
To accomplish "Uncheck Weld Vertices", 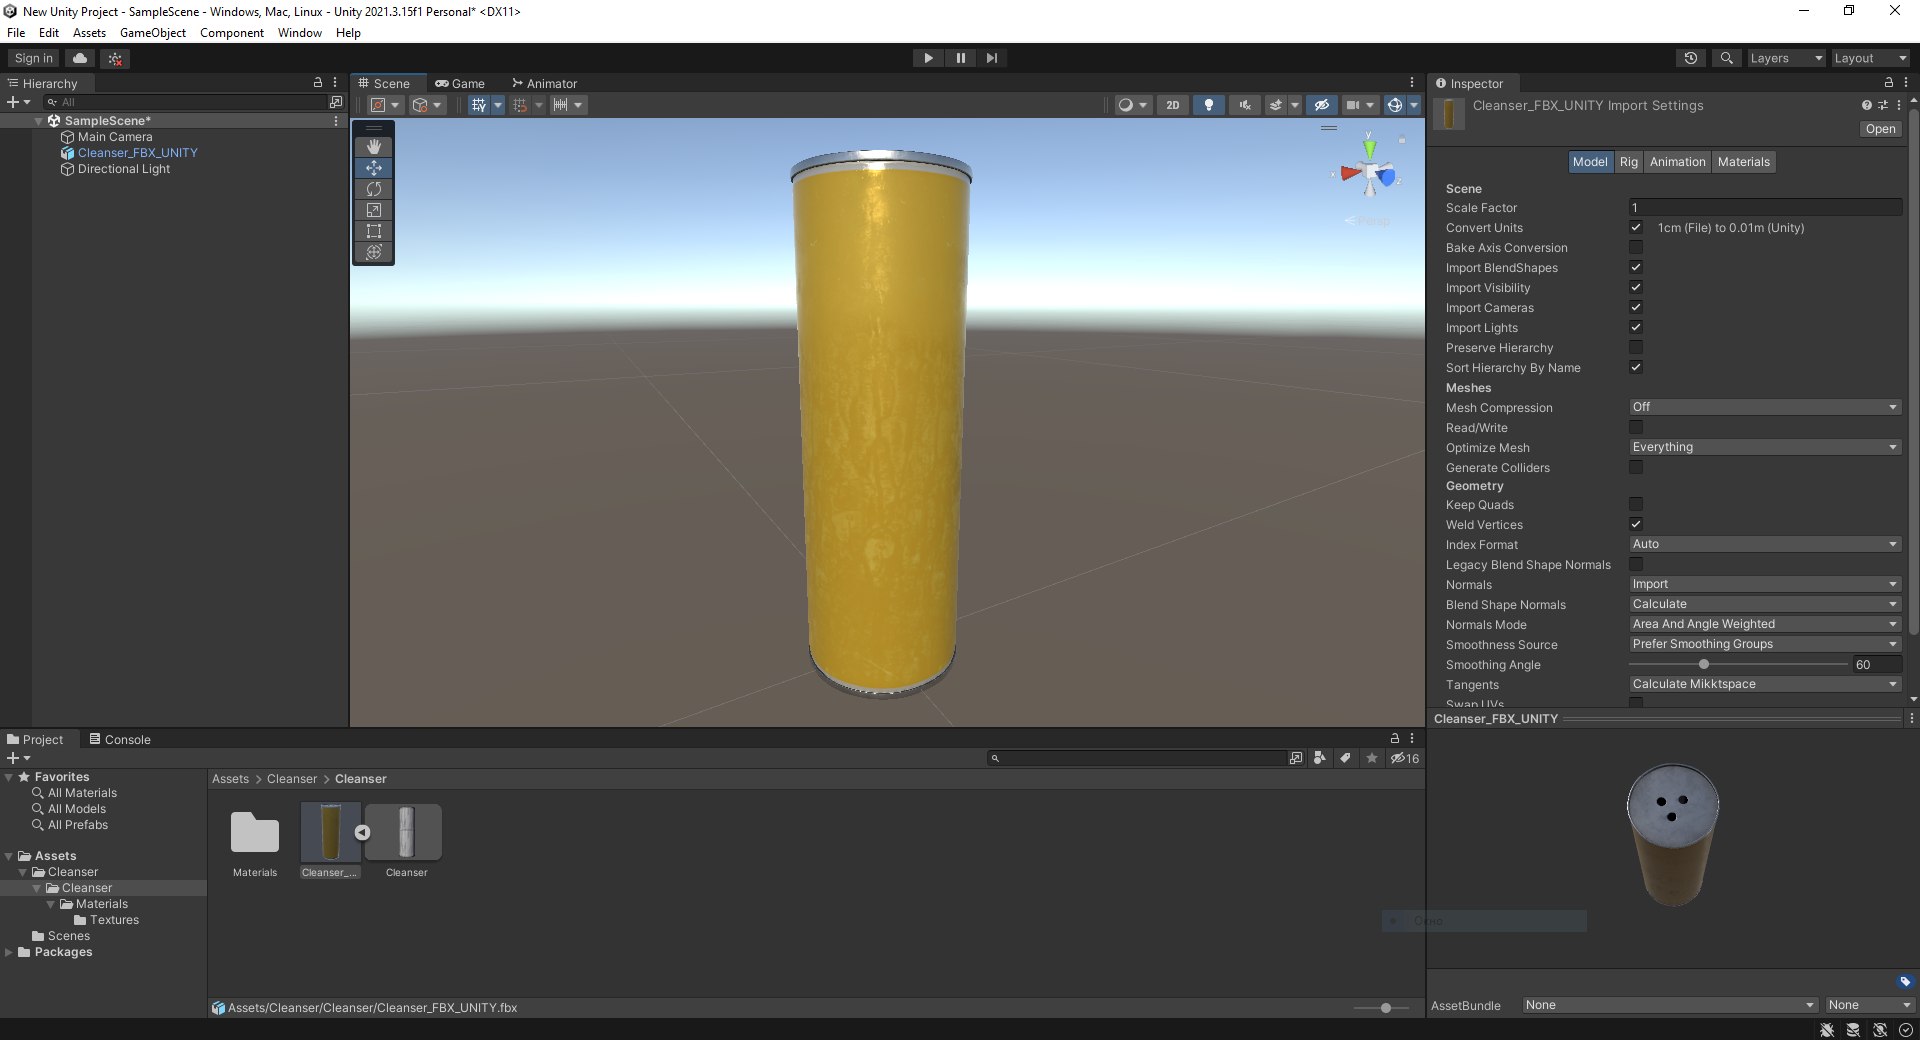I will coord(1636,525).
